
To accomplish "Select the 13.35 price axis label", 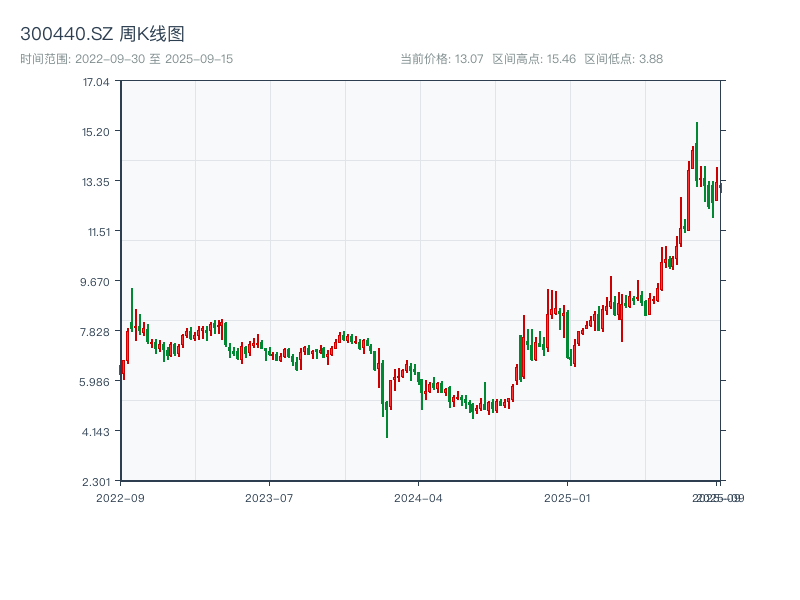I will tap(96, 182).
